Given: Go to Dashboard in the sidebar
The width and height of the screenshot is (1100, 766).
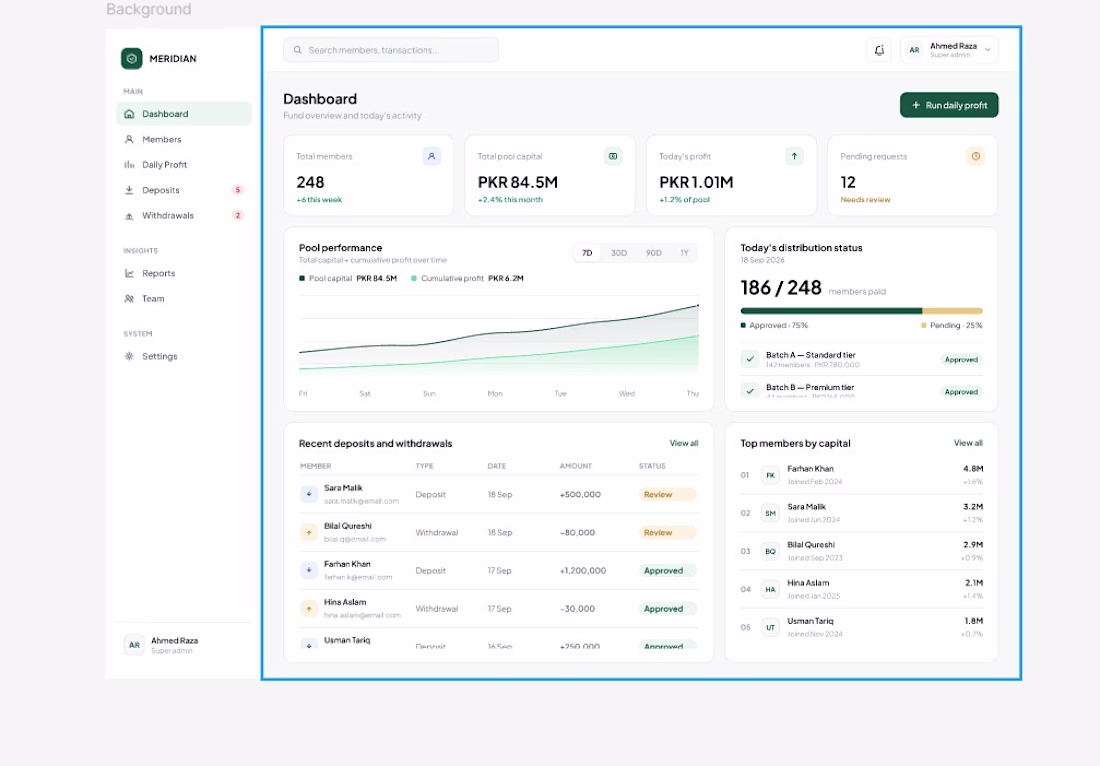Looking at the screenshot, I should tap(184, 114).
